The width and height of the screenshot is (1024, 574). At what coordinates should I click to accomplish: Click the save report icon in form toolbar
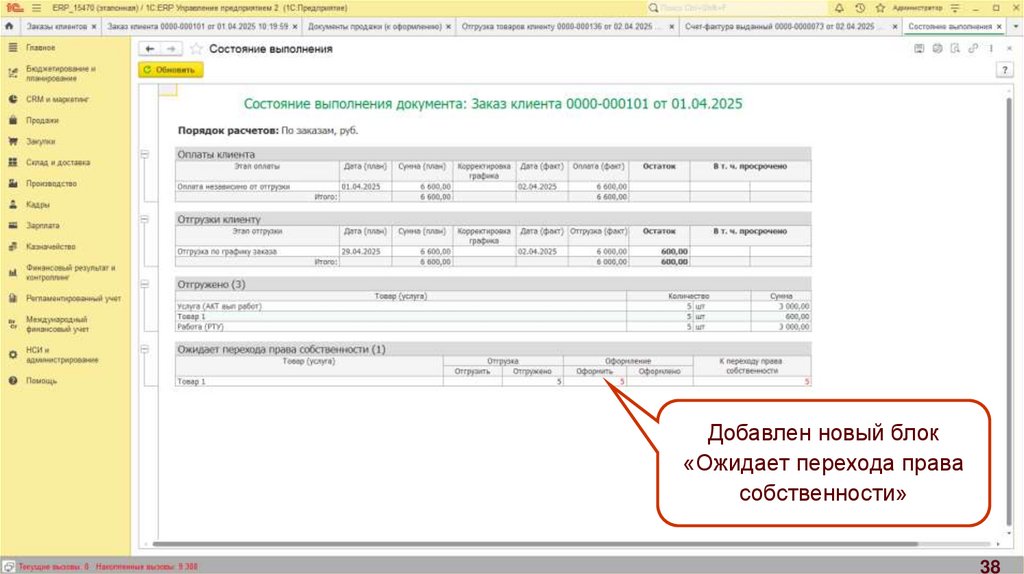[919, 48]
